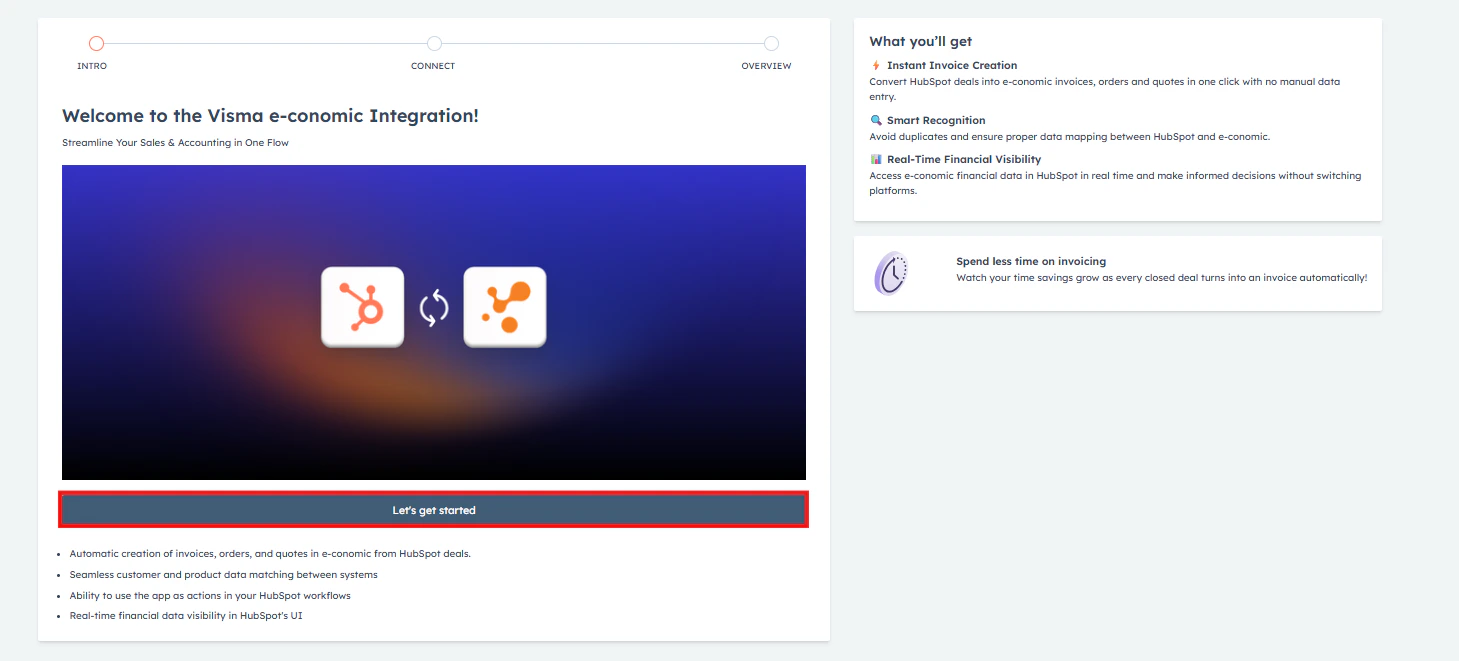Click the 'Ability to use the app as actions' bullet
The height and width of the screenshot is (661, 1459).
click(x=210, y=595)
